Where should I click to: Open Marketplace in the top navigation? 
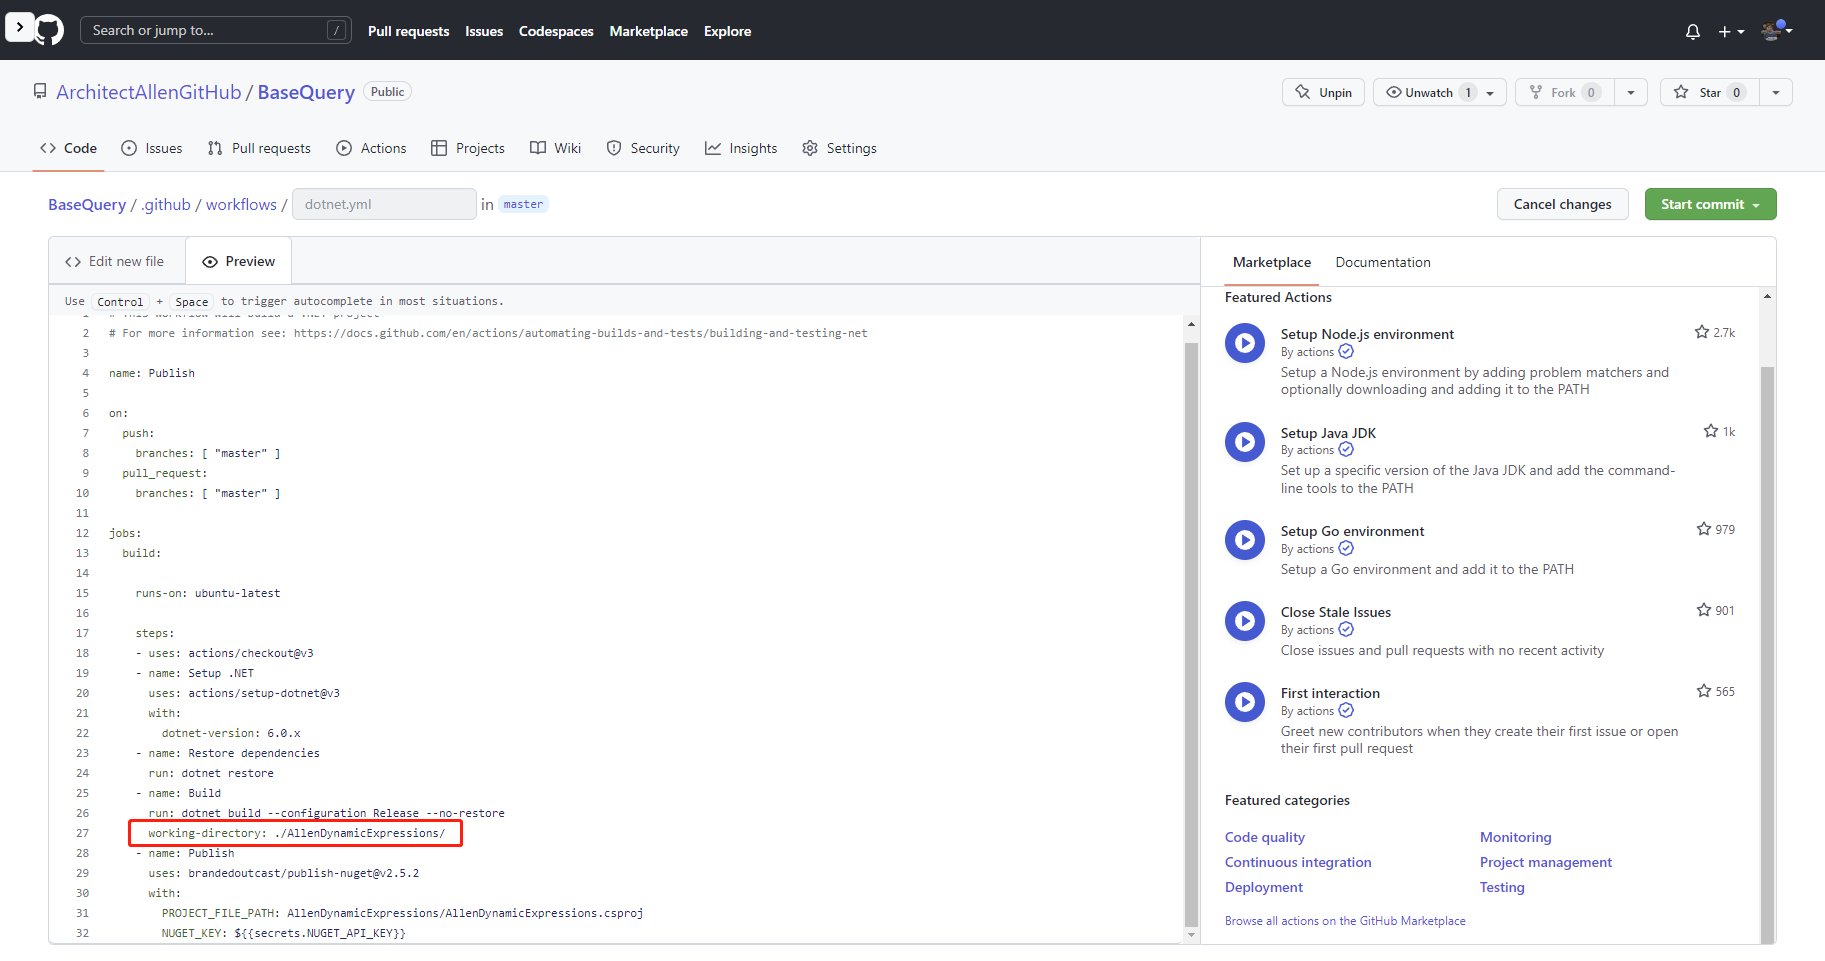tap(649, 31)
